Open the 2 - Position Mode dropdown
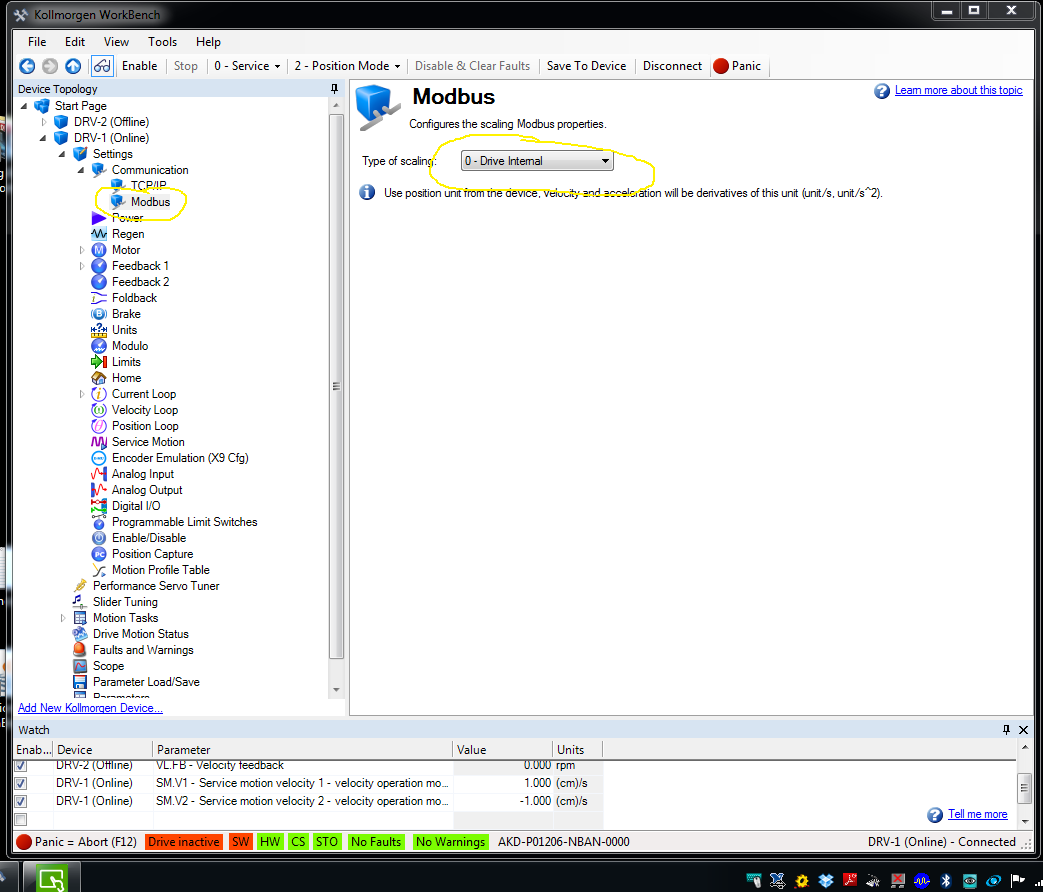Image resolution: width=1043 pixels, height=892 pixels. [x=347, y=66]
